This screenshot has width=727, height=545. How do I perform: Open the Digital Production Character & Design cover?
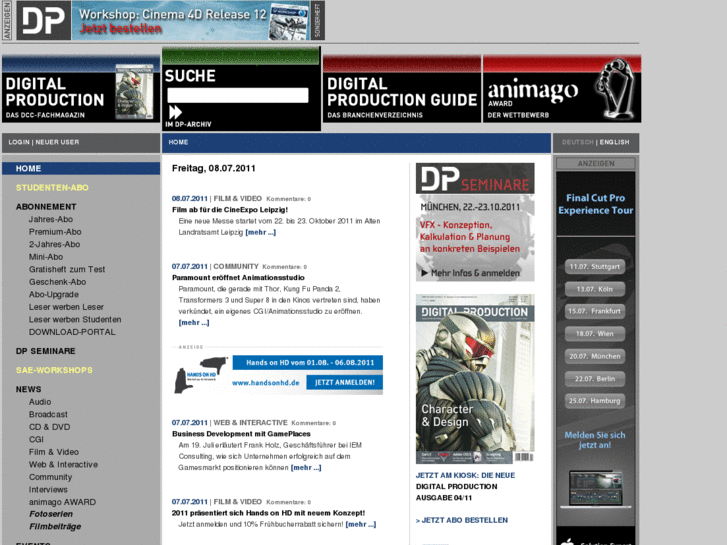point(475,379)
